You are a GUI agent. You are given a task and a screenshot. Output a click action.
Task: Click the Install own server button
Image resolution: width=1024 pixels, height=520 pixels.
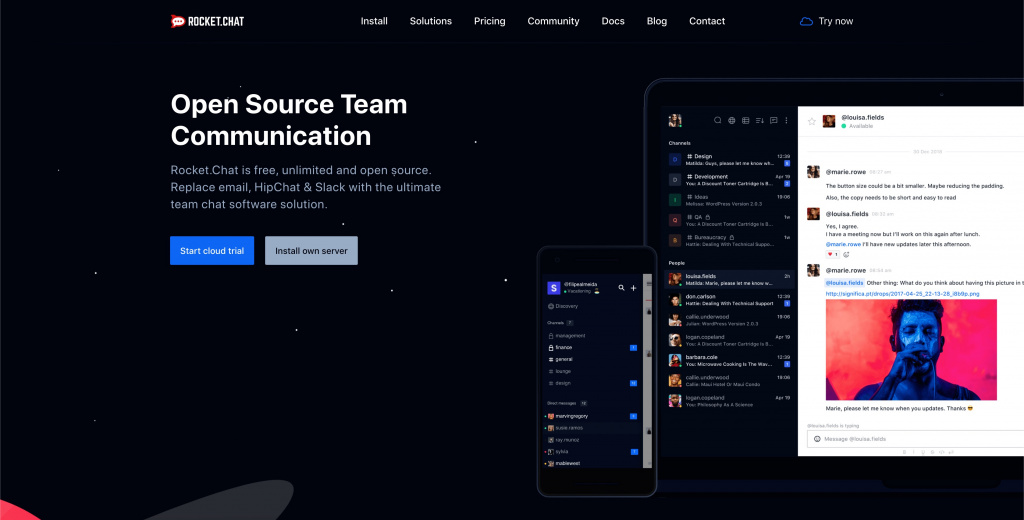coord(311,251)
